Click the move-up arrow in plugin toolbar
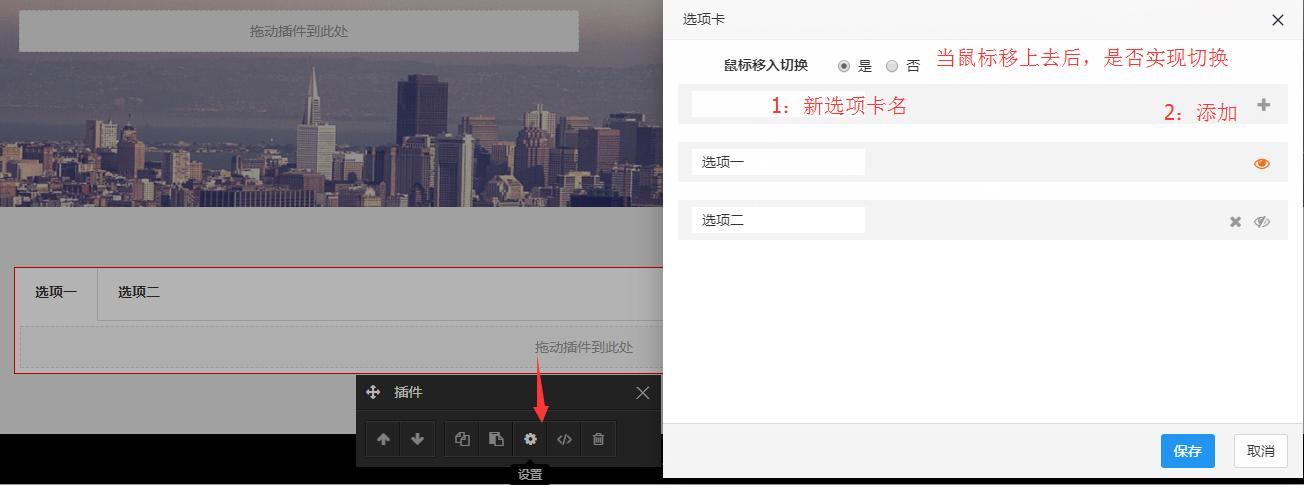This screenshot has height=485, width=1304. pos(383,439)
